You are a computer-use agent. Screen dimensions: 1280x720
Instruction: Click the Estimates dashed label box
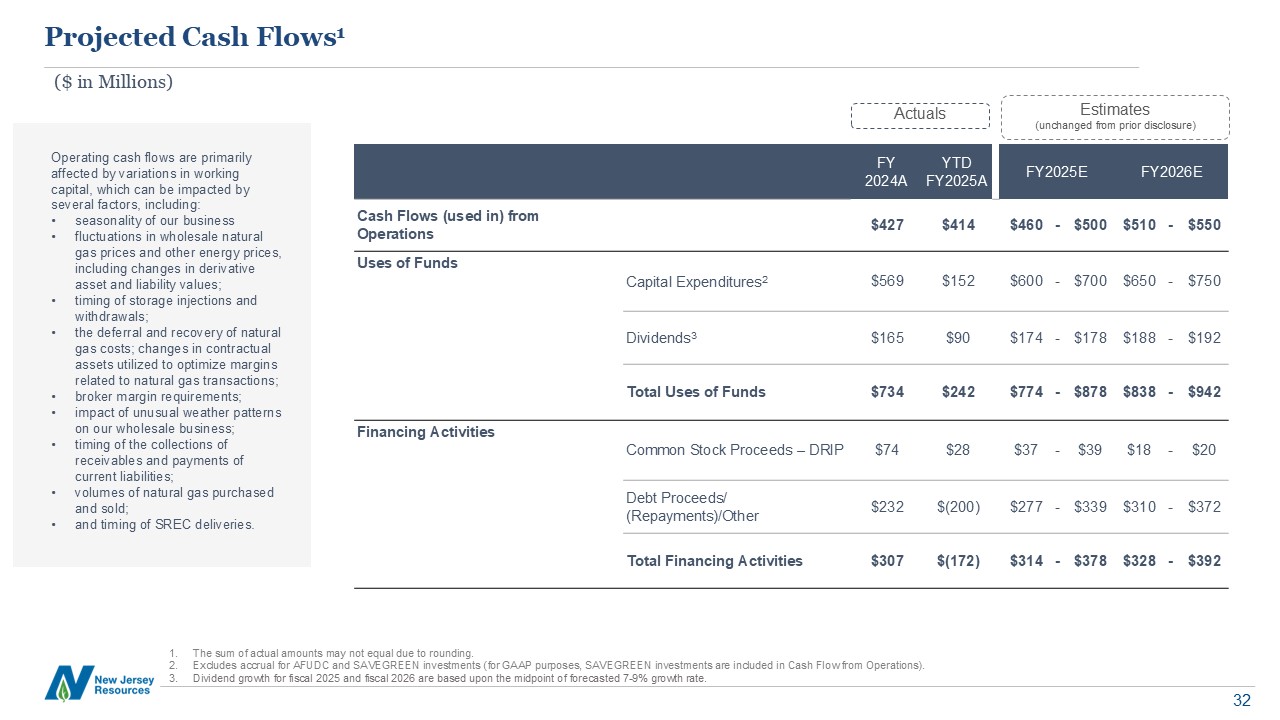pyautogui.click(x=1115, y=117)
